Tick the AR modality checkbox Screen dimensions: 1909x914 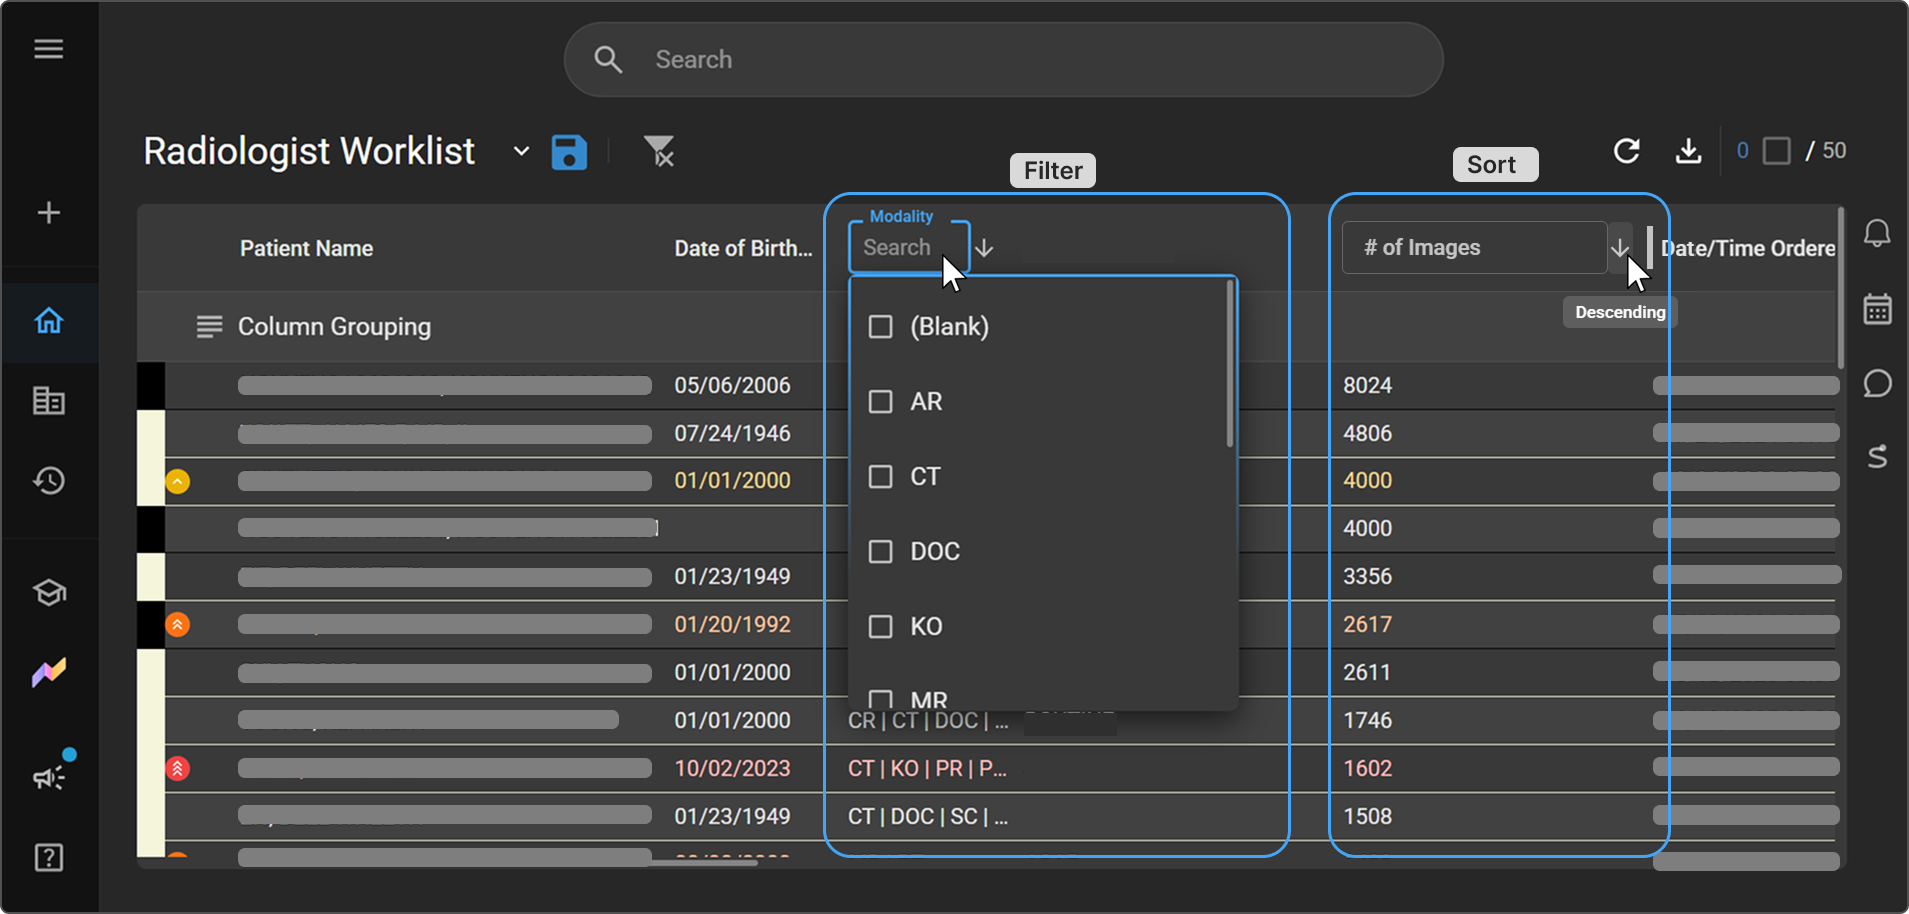pos(880,402)
